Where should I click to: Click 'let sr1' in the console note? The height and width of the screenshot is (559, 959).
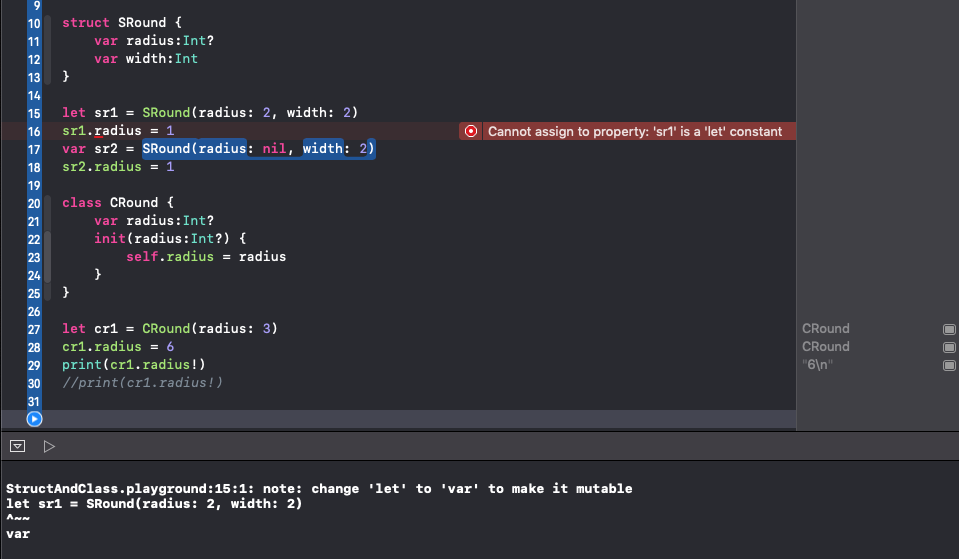pos(29,503)
